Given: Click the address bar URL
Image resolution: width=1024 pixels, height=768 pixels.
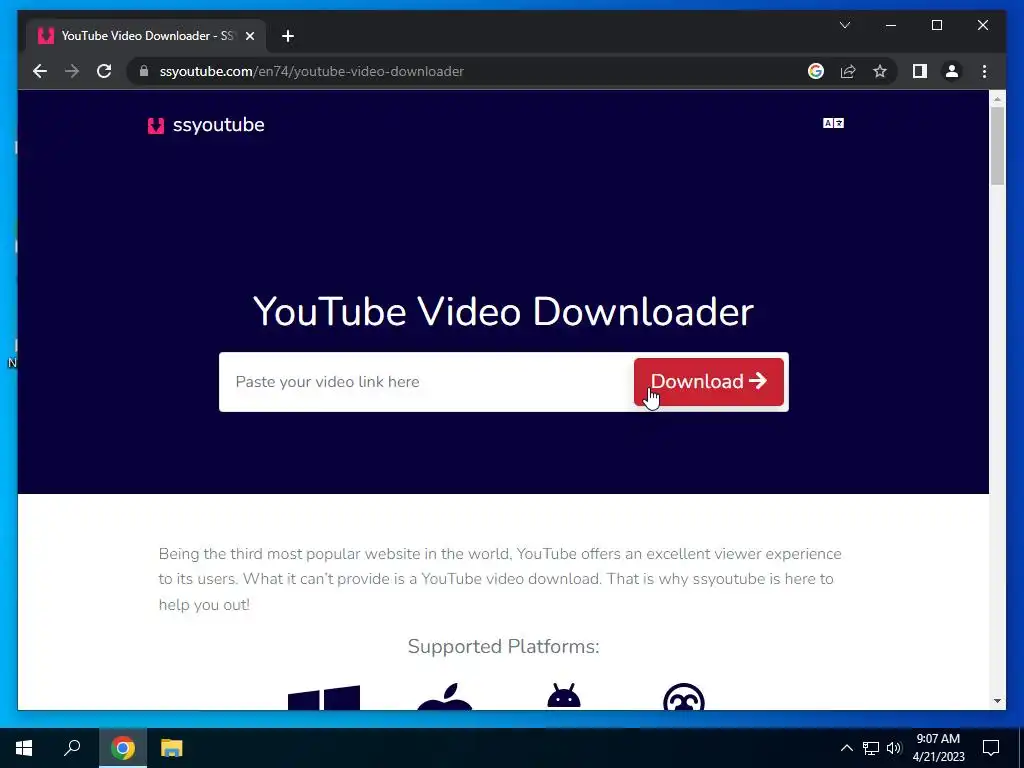Looking at the screenshot, I should pyautogui.click(x=312, y=71).
